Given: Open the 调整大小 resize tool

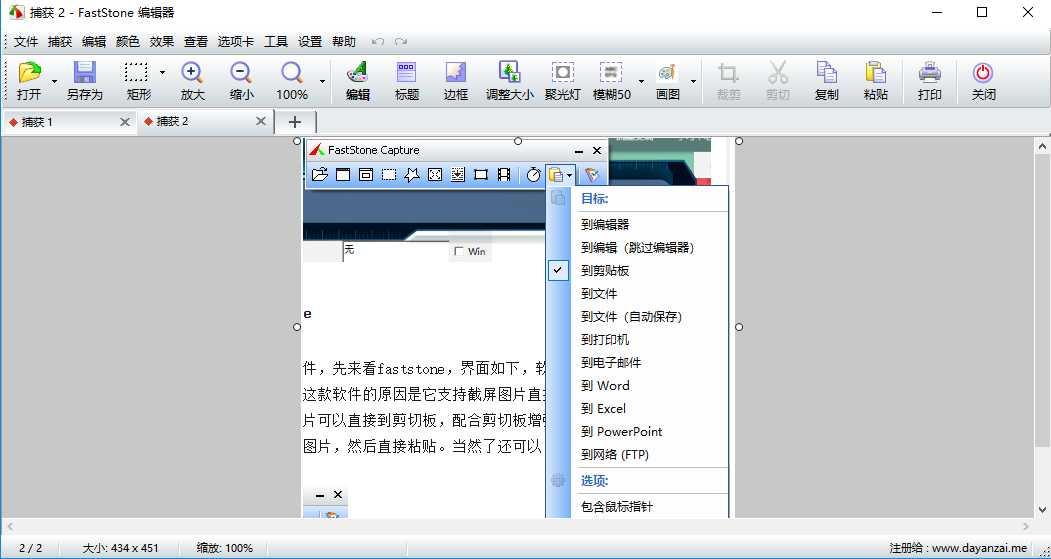Looking at the screenshot, I should click(x=510, y=80).
